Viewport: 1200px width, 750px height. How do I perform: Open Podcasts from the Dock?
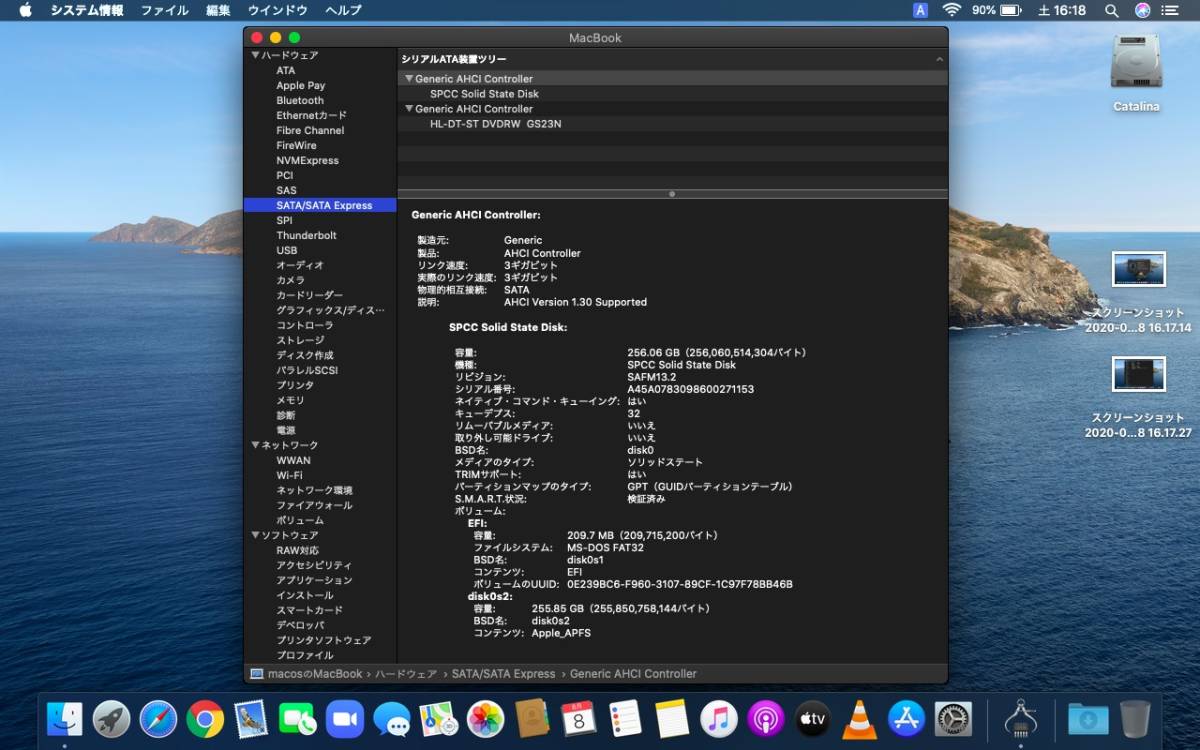click(765, 718)
